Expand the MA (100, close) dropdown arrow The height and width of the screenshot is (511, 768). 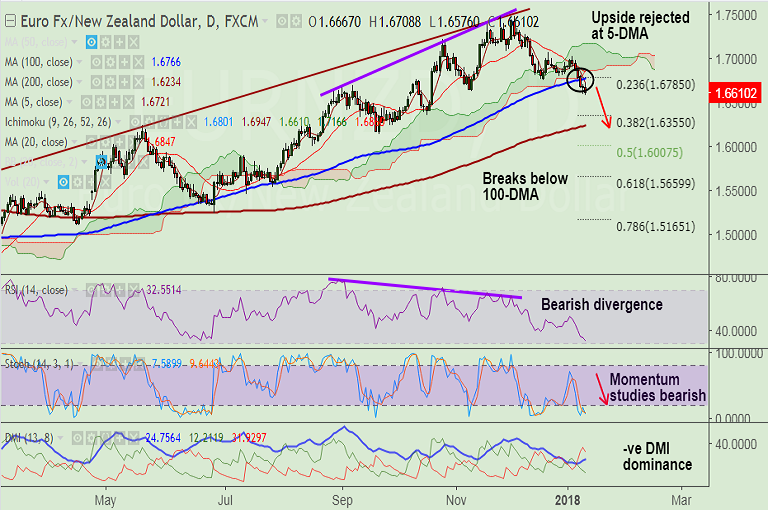point(80,62)
